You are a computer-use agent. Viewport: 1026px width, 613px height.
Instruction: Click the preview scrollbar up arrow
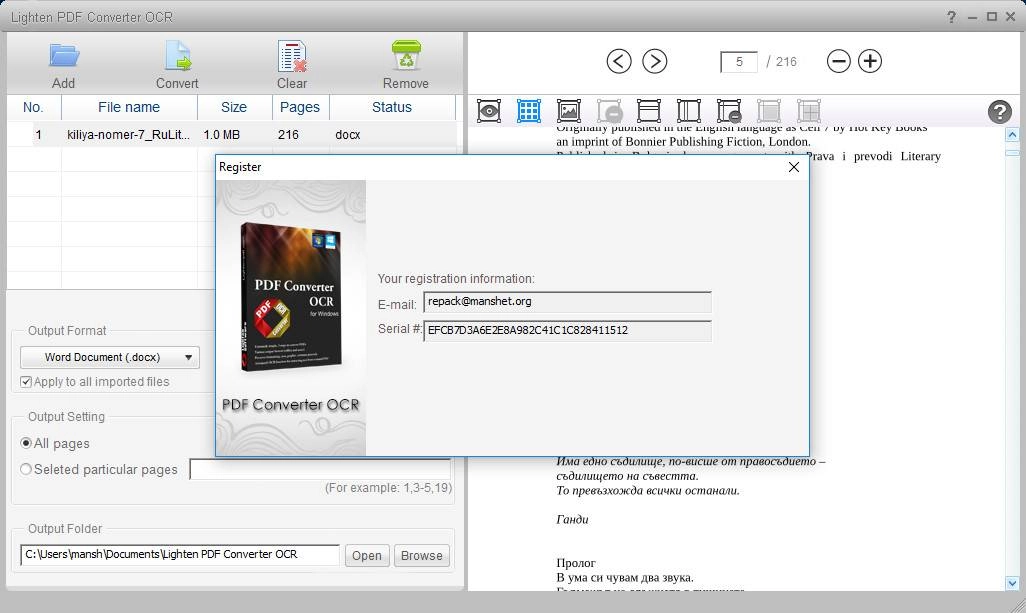[1012, 135]
